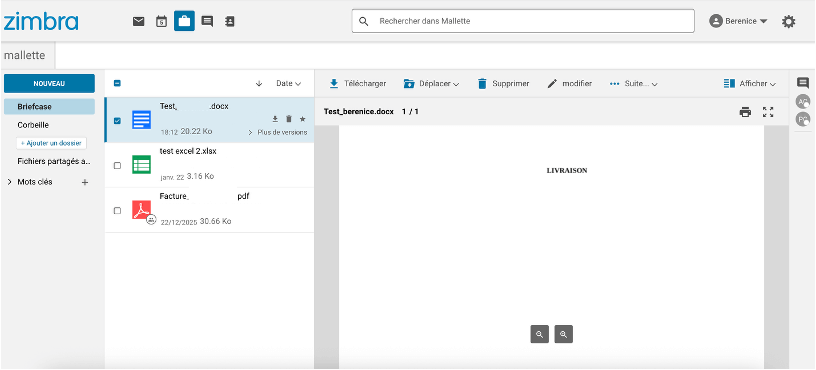Select the Briefcase app icon
Screen dimensions: 816x370
tap(184, 21)
